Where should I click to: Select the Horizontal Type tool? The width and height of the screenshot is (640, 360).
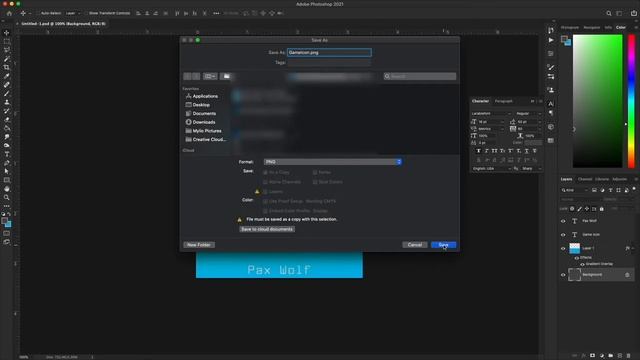7,154
